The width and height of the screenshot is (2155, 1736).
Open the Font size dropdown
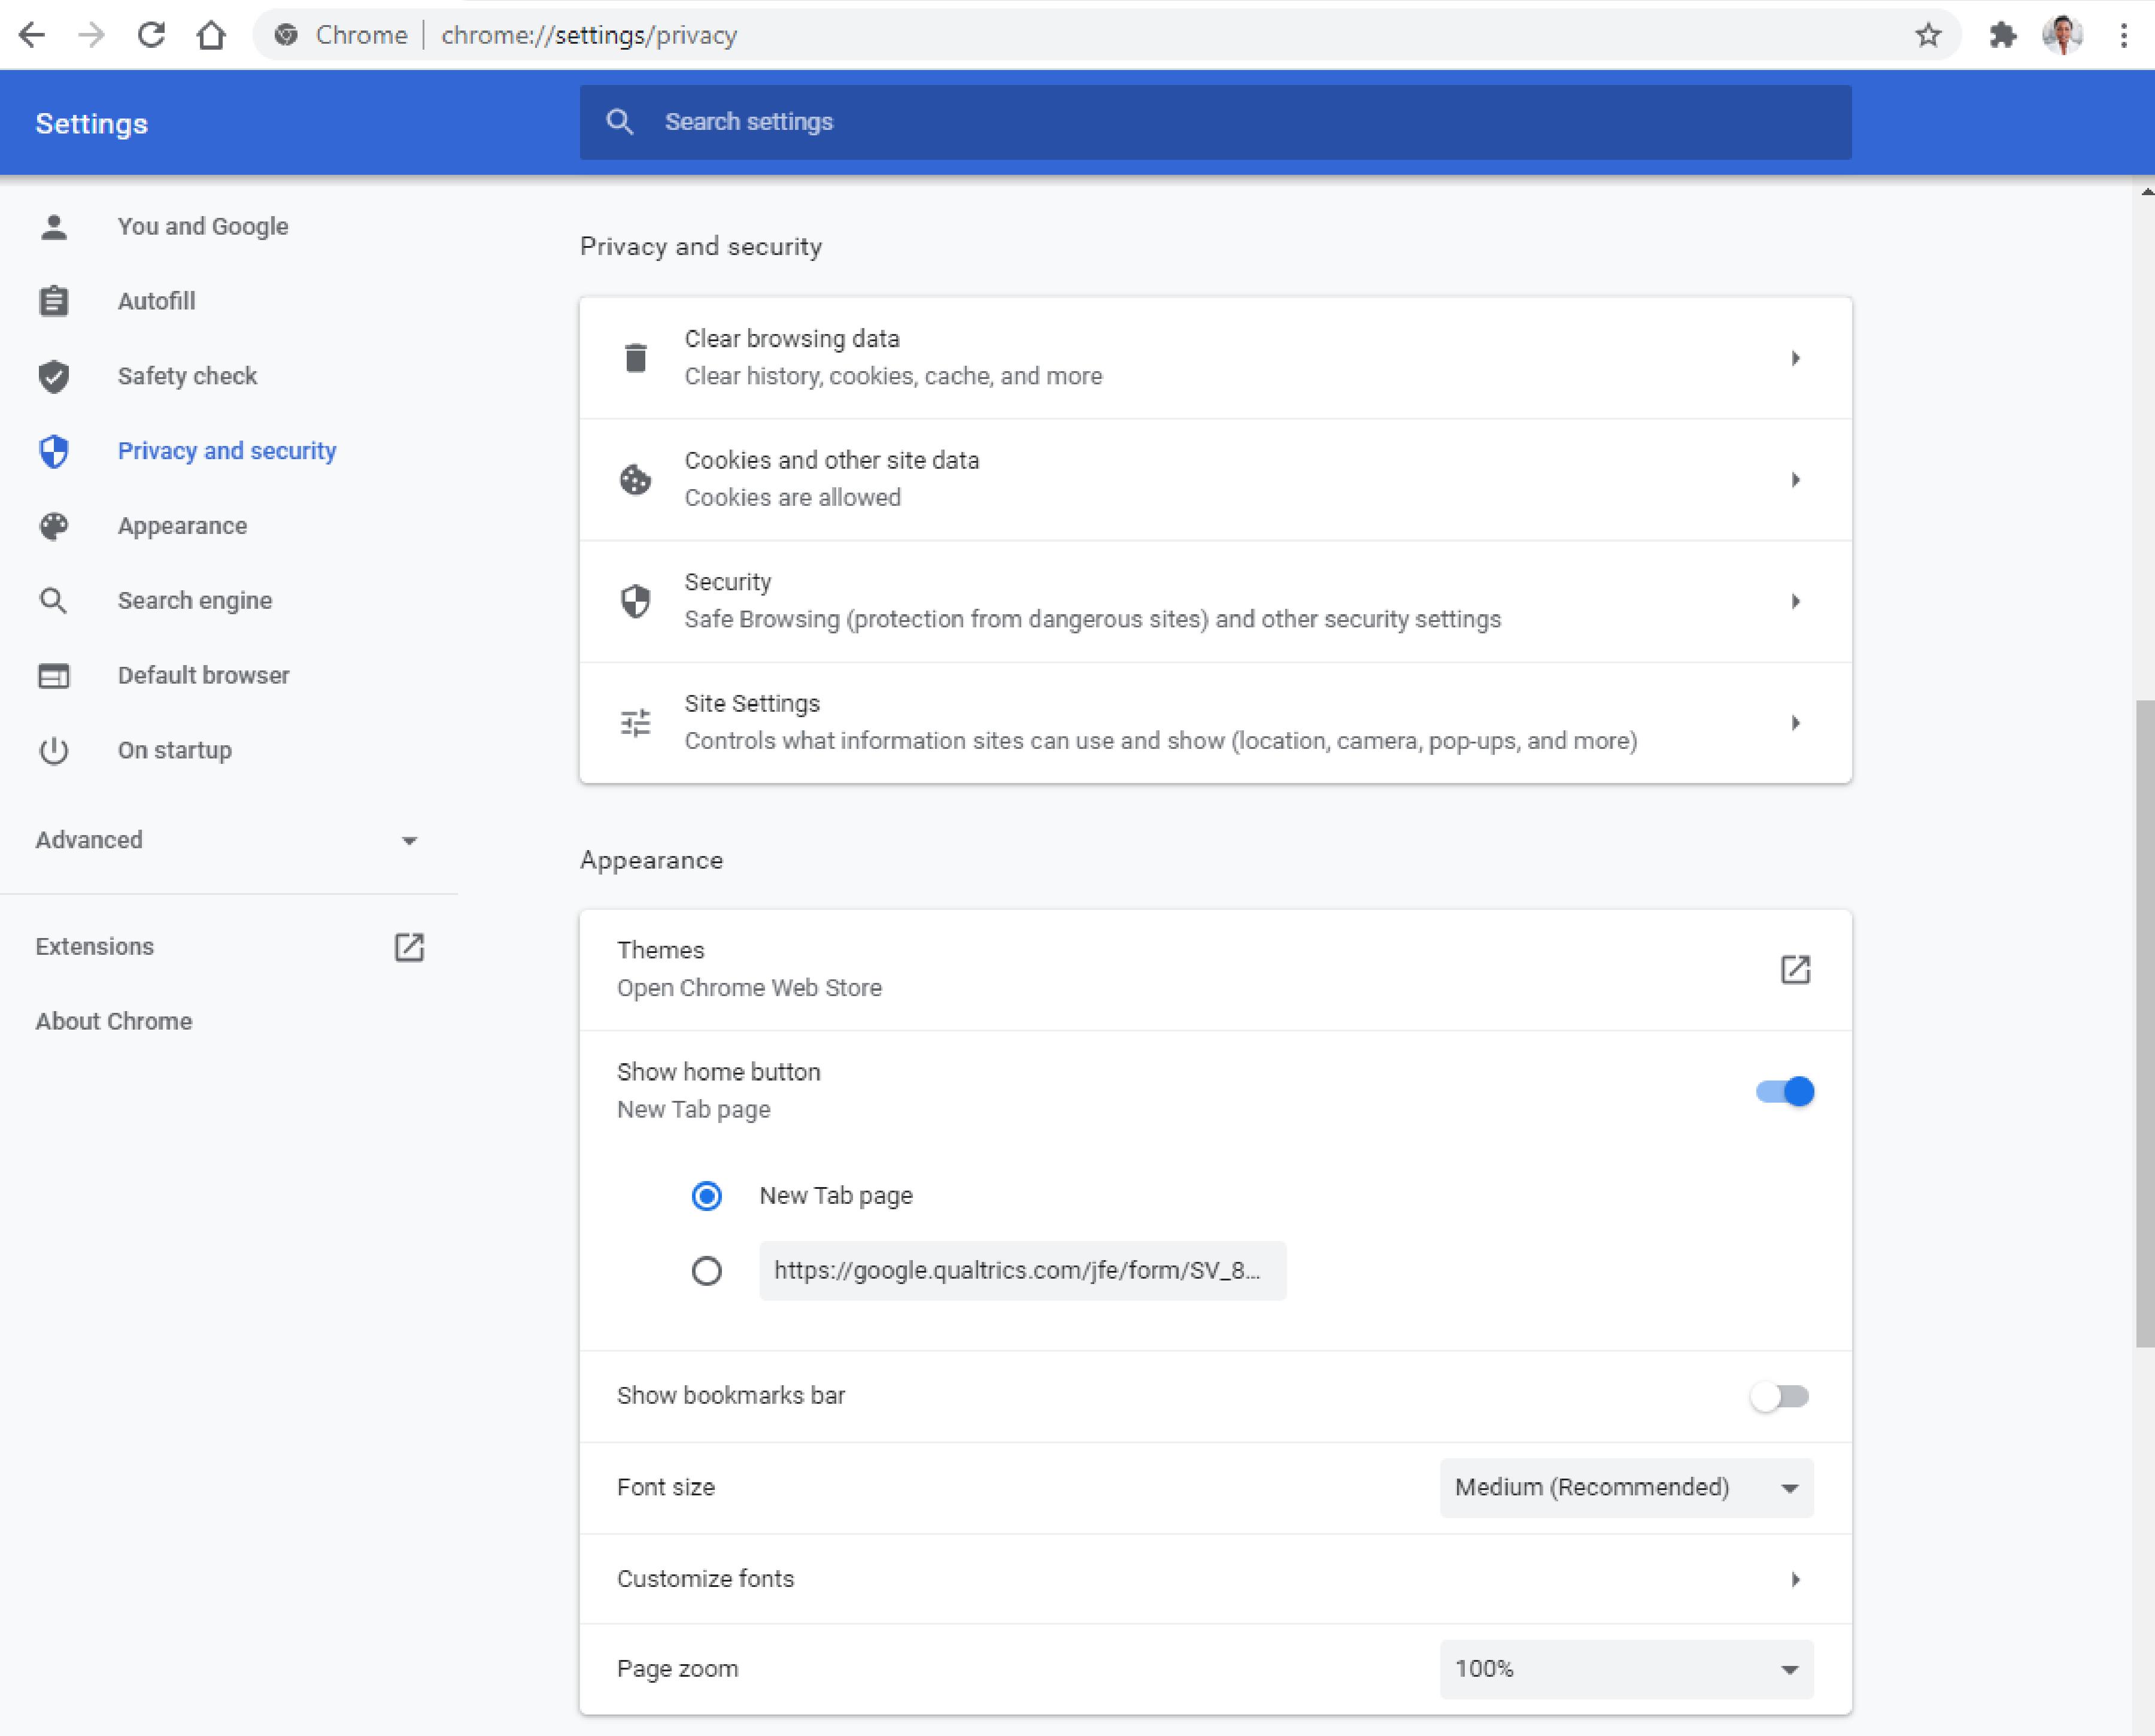(1626, 1488)
